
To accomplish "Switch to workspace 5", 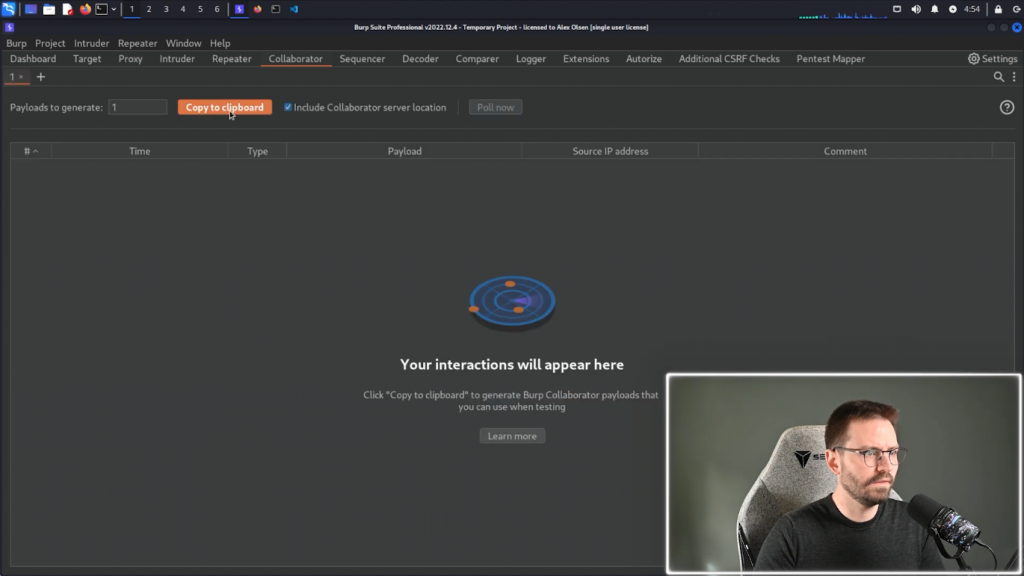I will (x=200, y=9).
